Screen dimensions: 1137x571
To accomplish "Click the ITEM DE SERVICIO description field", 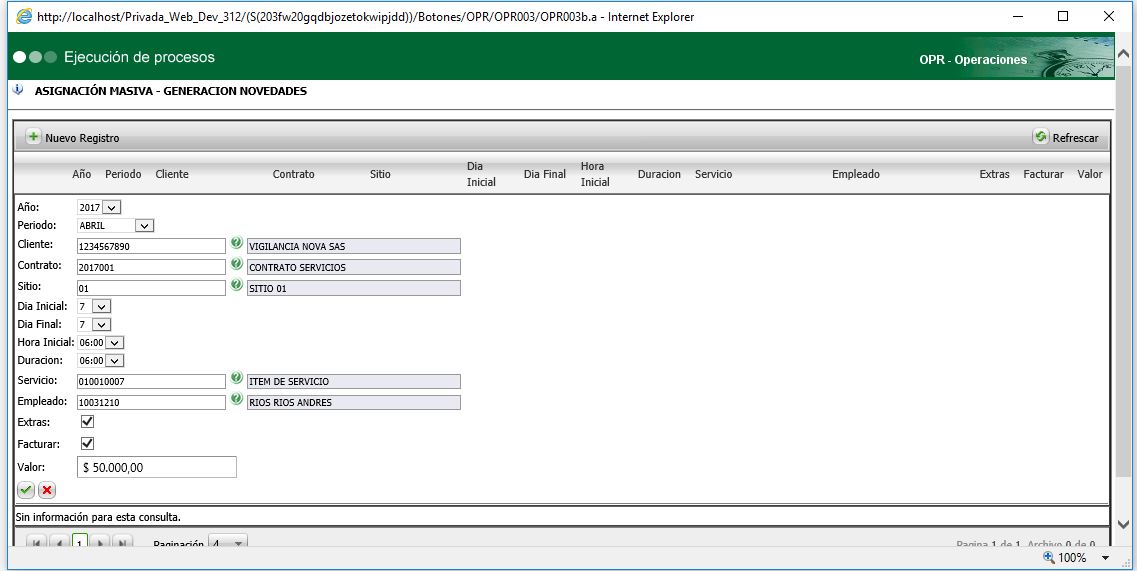I will tap(354, 382).
